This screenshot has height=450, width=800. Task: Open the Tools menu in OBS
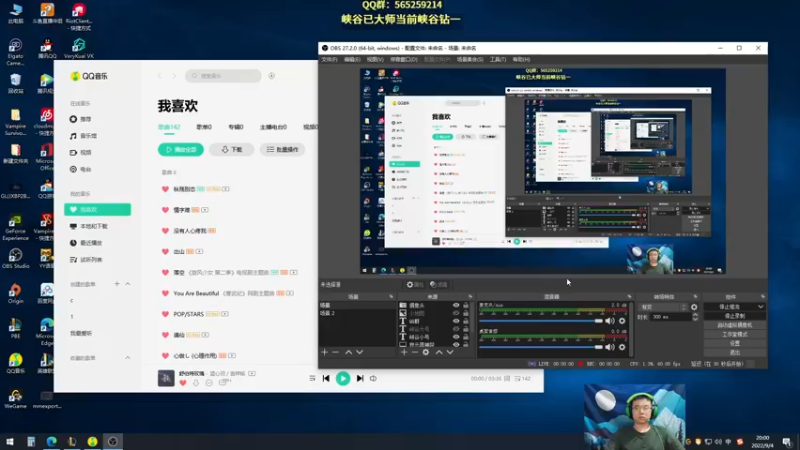tap(497, 60)
